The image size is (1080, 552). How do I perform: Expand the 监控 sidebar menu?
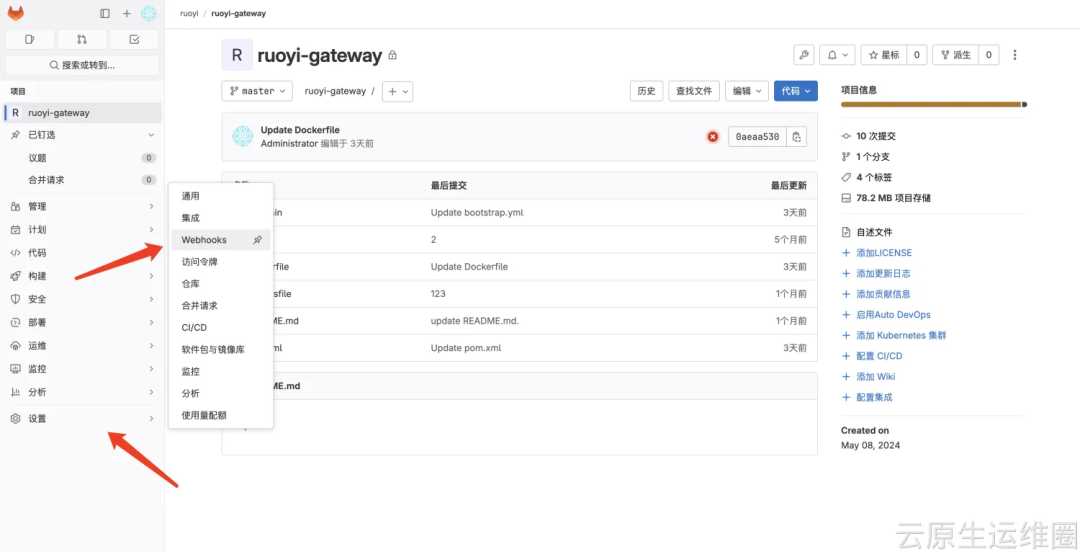(x=83, y=369)
